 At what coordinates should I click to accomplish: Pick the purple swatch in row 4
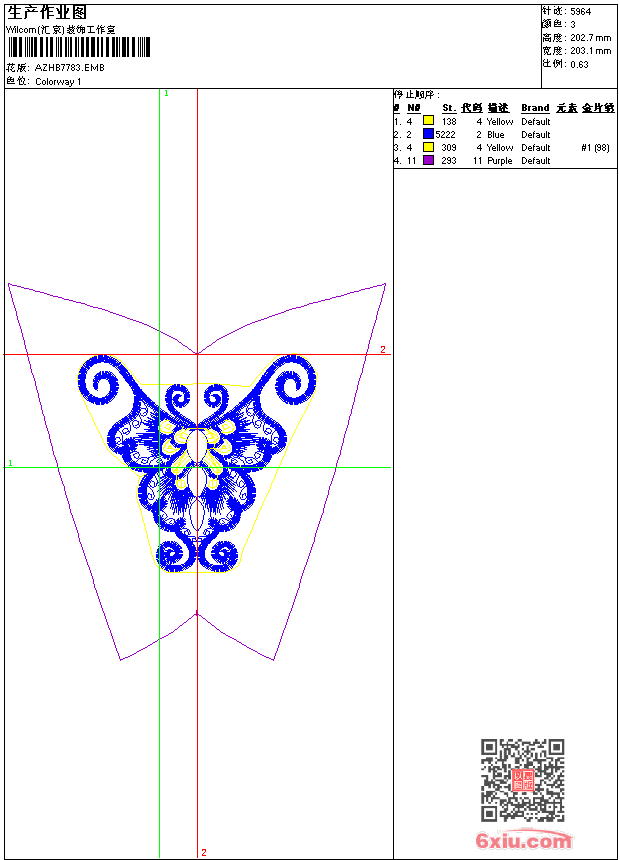(429, 160)
